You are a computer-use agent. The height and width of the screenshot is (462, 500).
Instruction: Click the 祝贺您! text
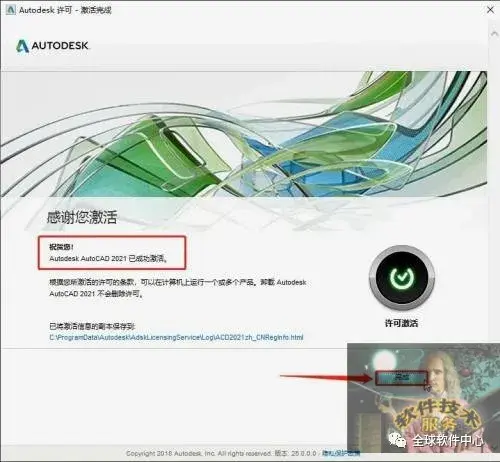(61, 247)
